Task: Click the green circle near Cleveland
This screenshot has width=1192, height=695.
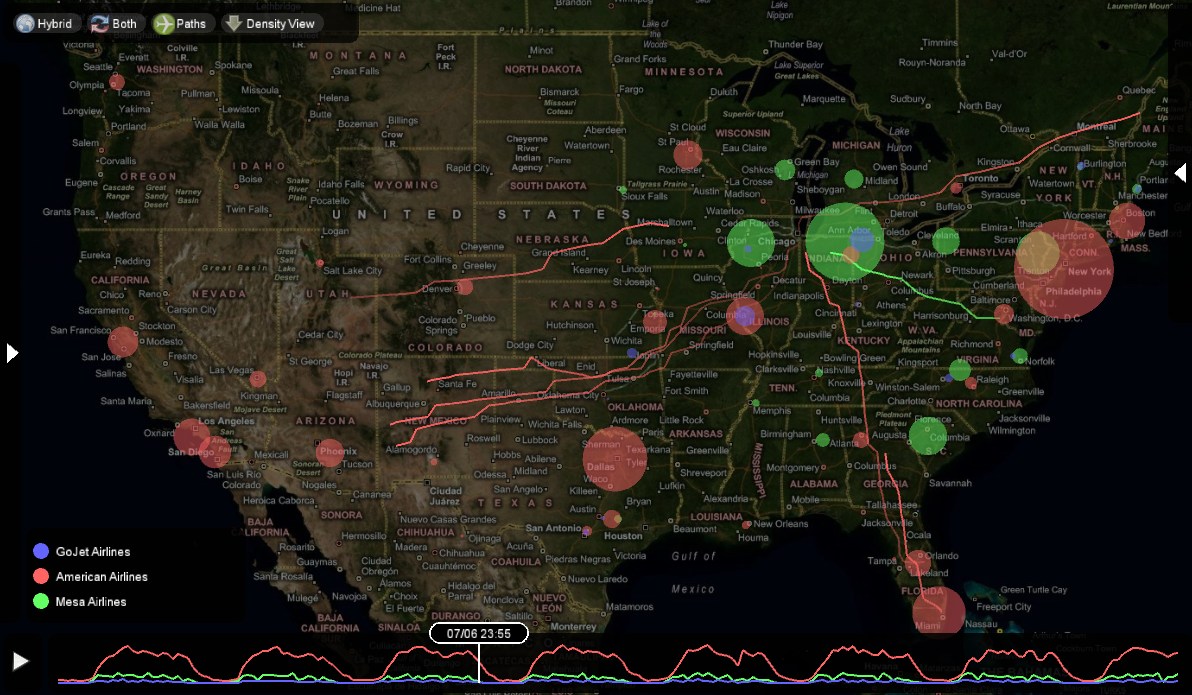Action: pyautogui.click(x=946, y=241)
